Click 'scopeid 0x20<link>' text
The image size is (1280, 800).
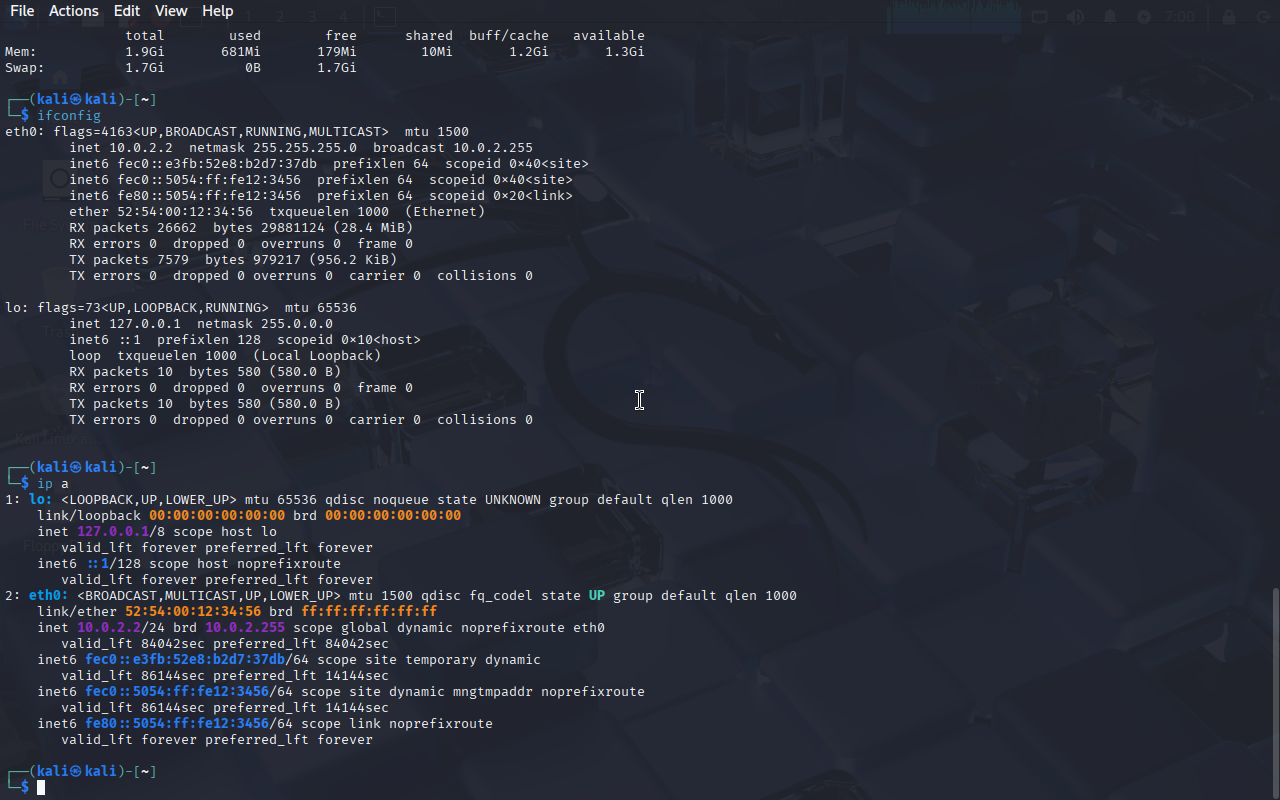click(x=501, y=196)
